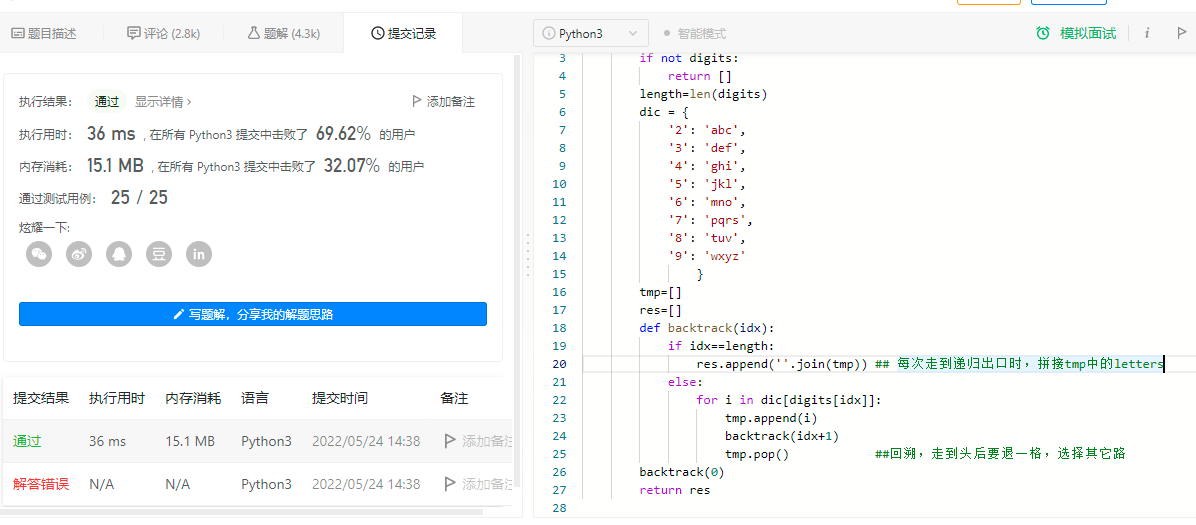Click code line 'if not digits:'
1196x525 pixels.
tap(689, 58)
